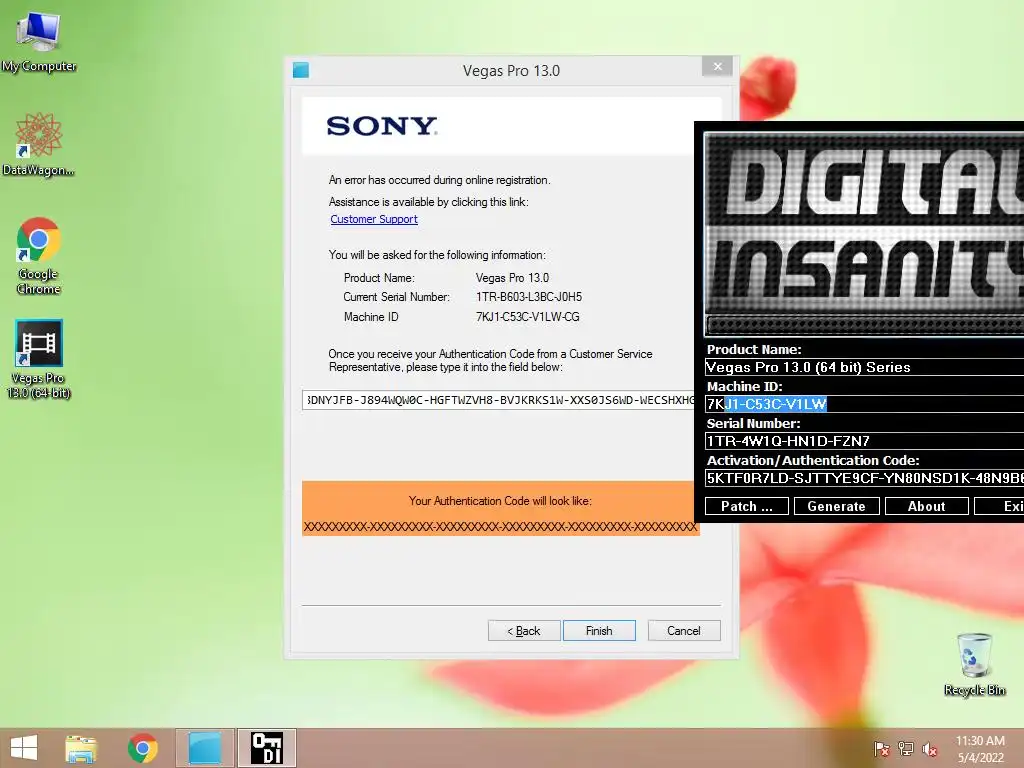Open File Explorer from the taskbar
1024x768 pixels.
click(81, 748)
